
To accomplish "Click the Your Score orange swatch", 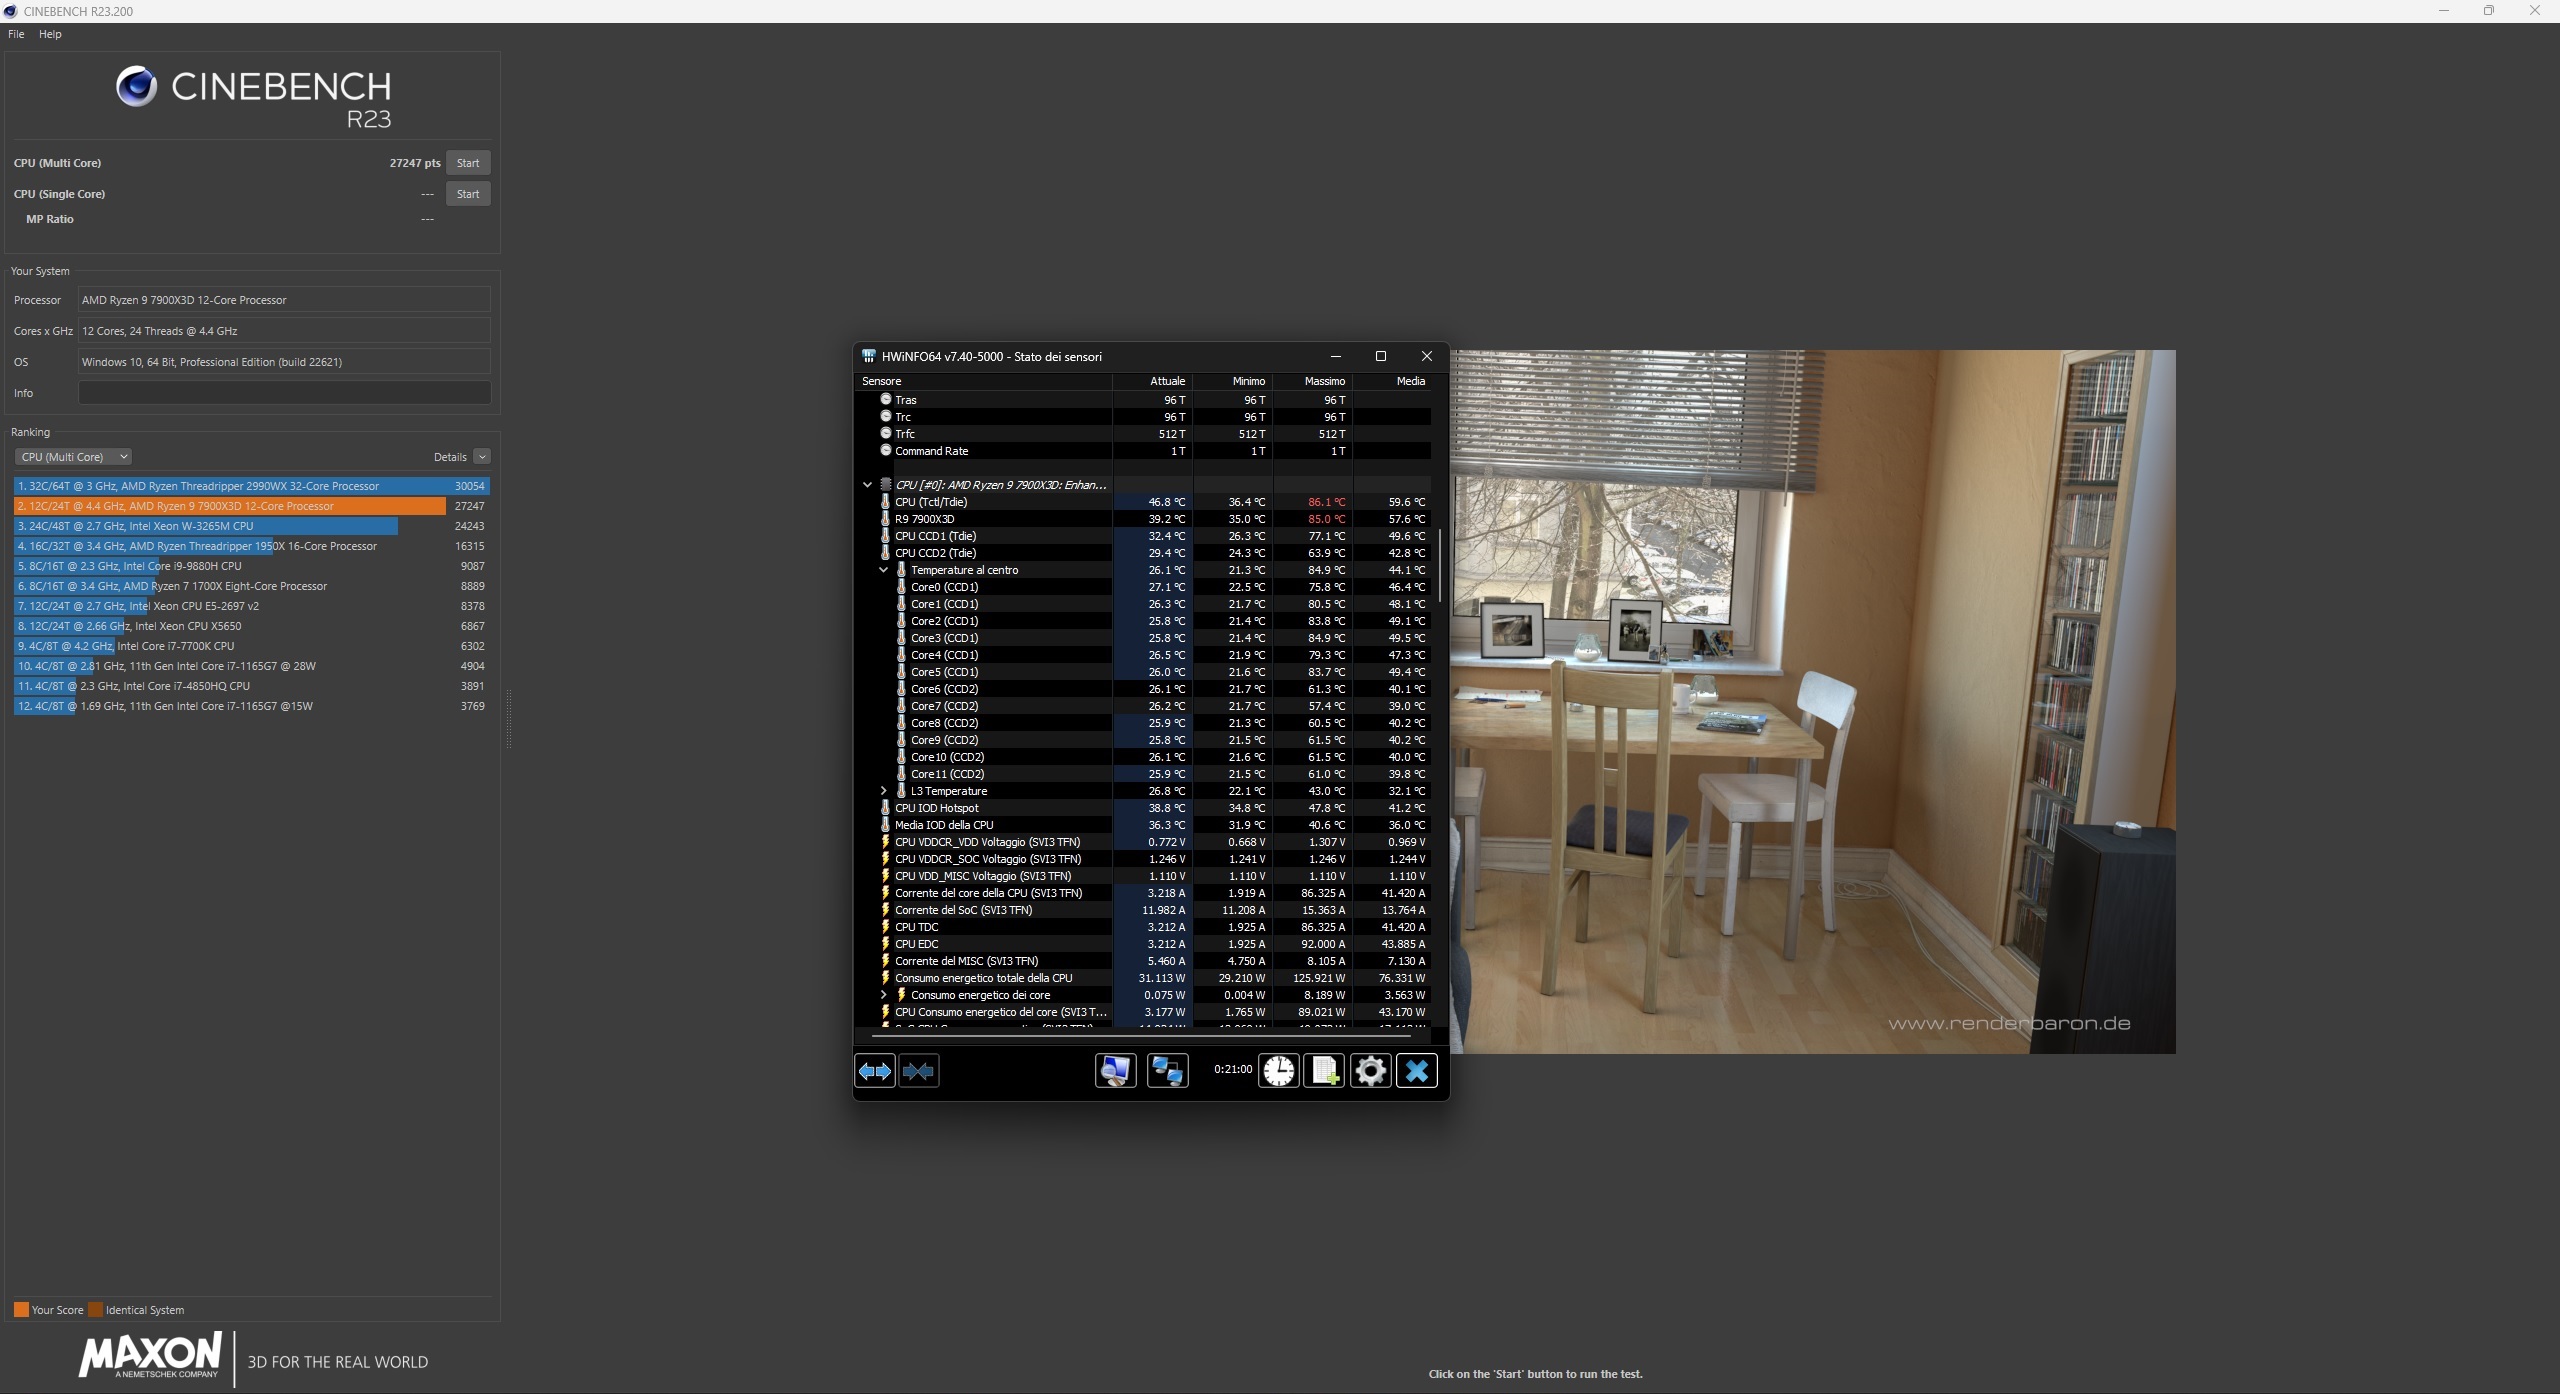I will (x=21, y=1310).
